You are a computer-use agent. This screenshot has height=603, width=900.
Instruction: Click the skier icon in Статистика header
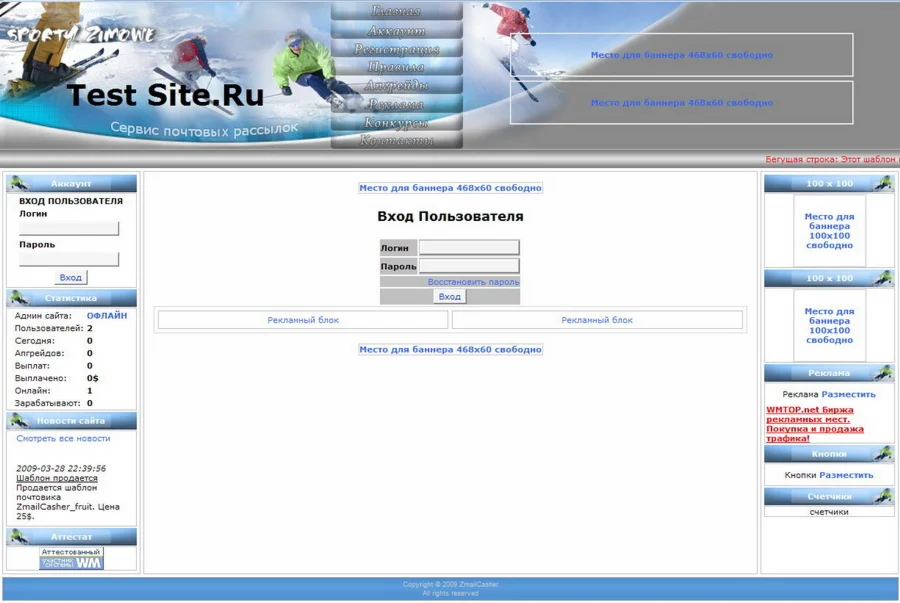pos(20,298)
